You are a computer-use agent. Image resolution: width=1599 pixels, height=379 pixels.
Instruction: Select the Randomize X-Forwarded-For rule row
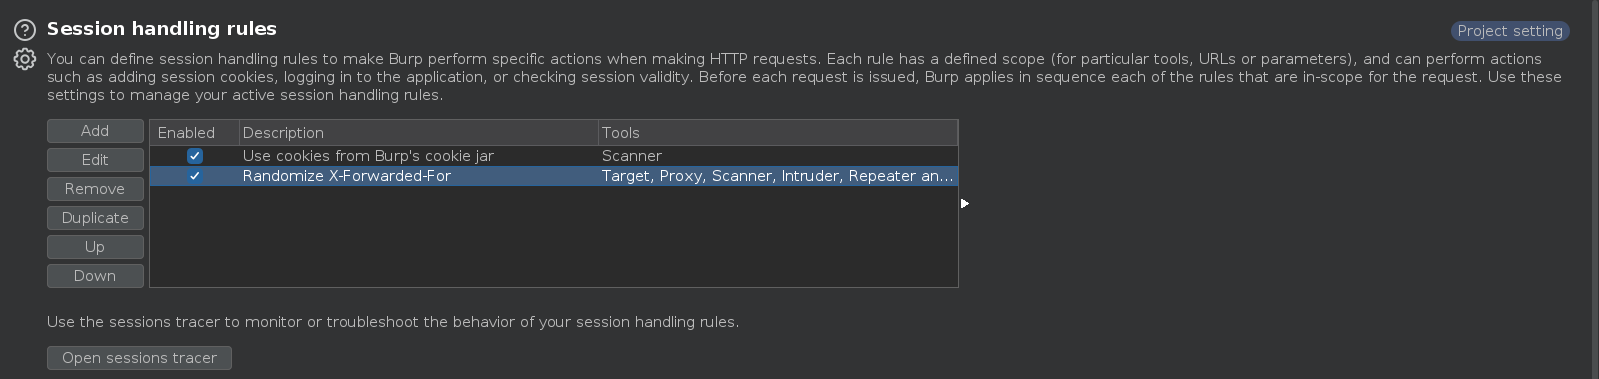point(554,176)
